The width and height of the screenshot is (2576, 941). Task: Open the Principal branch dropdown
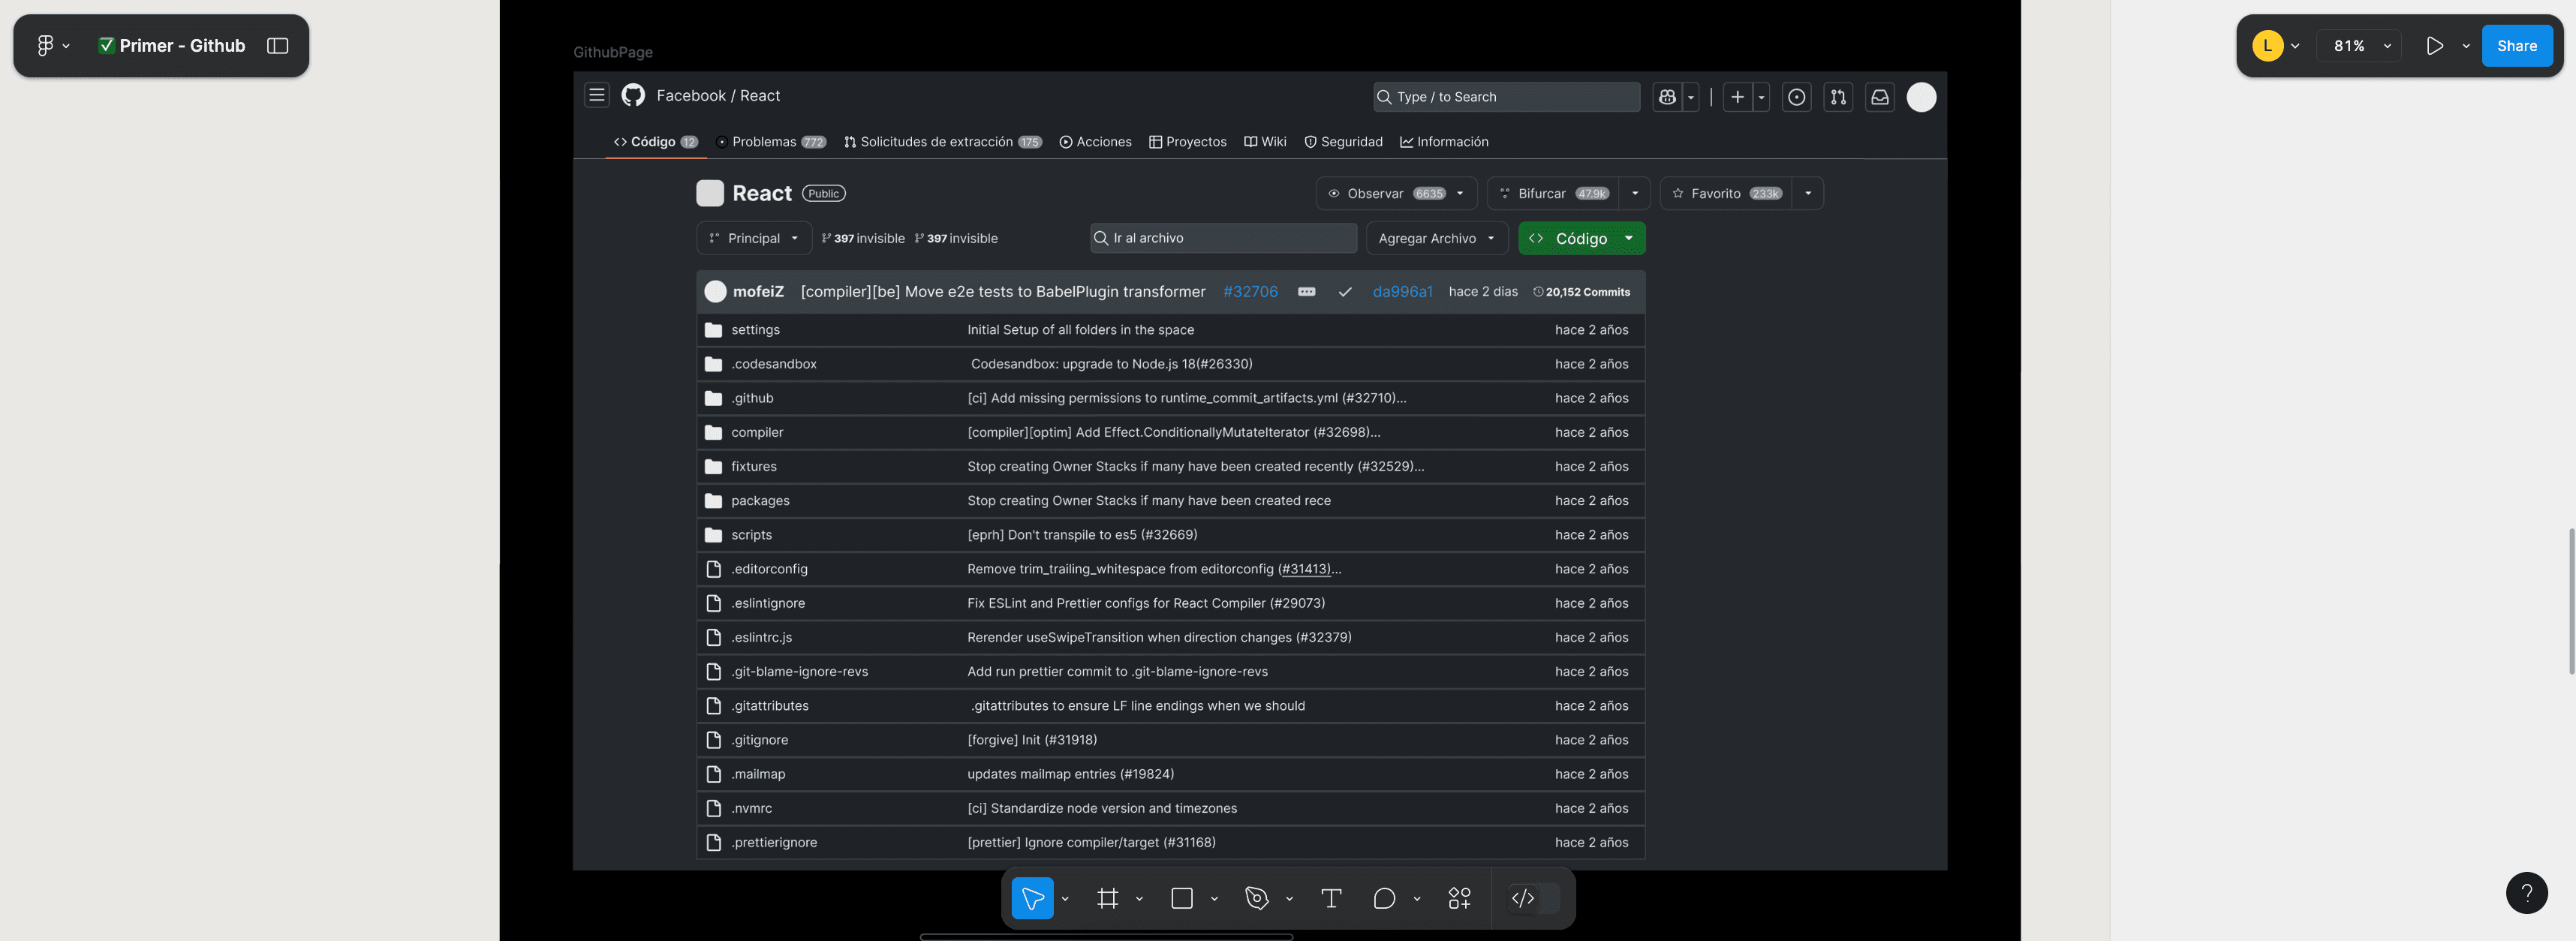pos(754,238)
